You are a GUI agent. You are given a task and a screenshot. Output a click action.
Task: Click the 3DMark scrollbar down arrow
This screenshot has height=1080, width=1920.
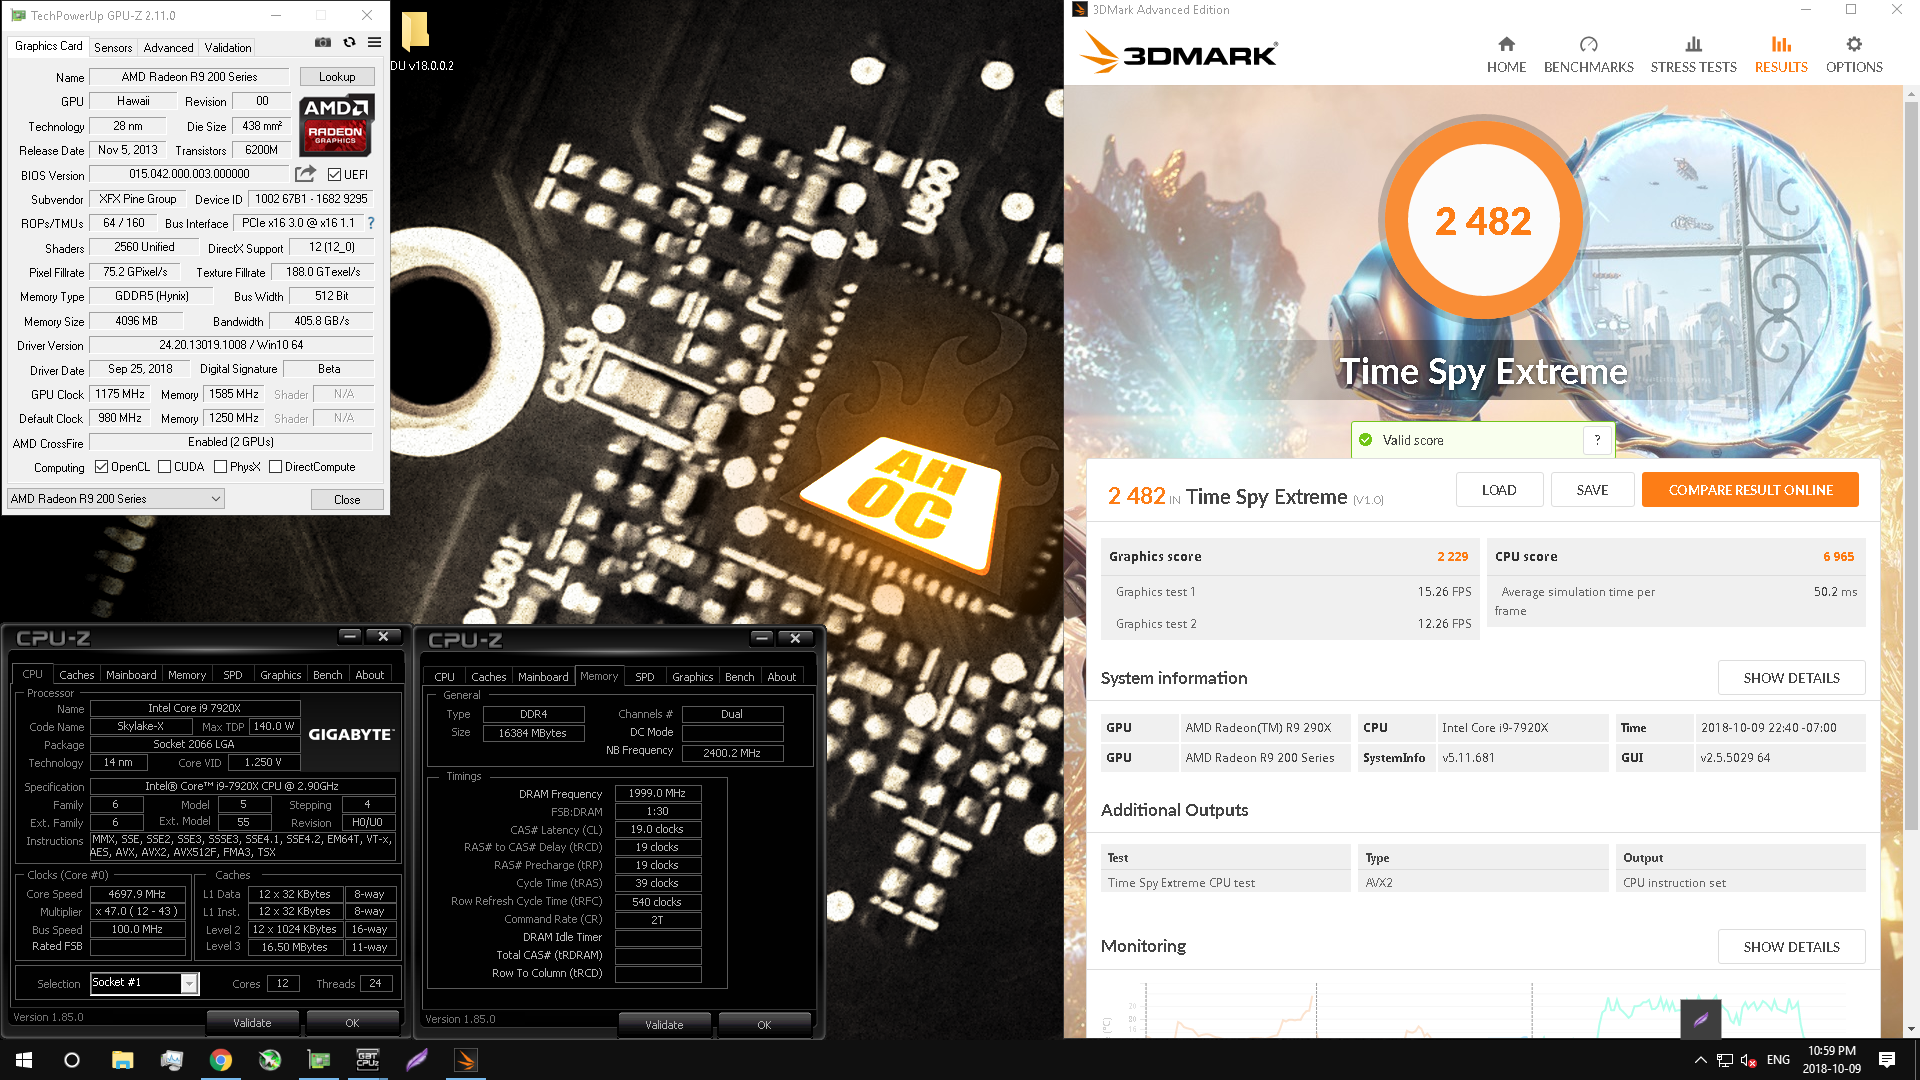1911,1029
